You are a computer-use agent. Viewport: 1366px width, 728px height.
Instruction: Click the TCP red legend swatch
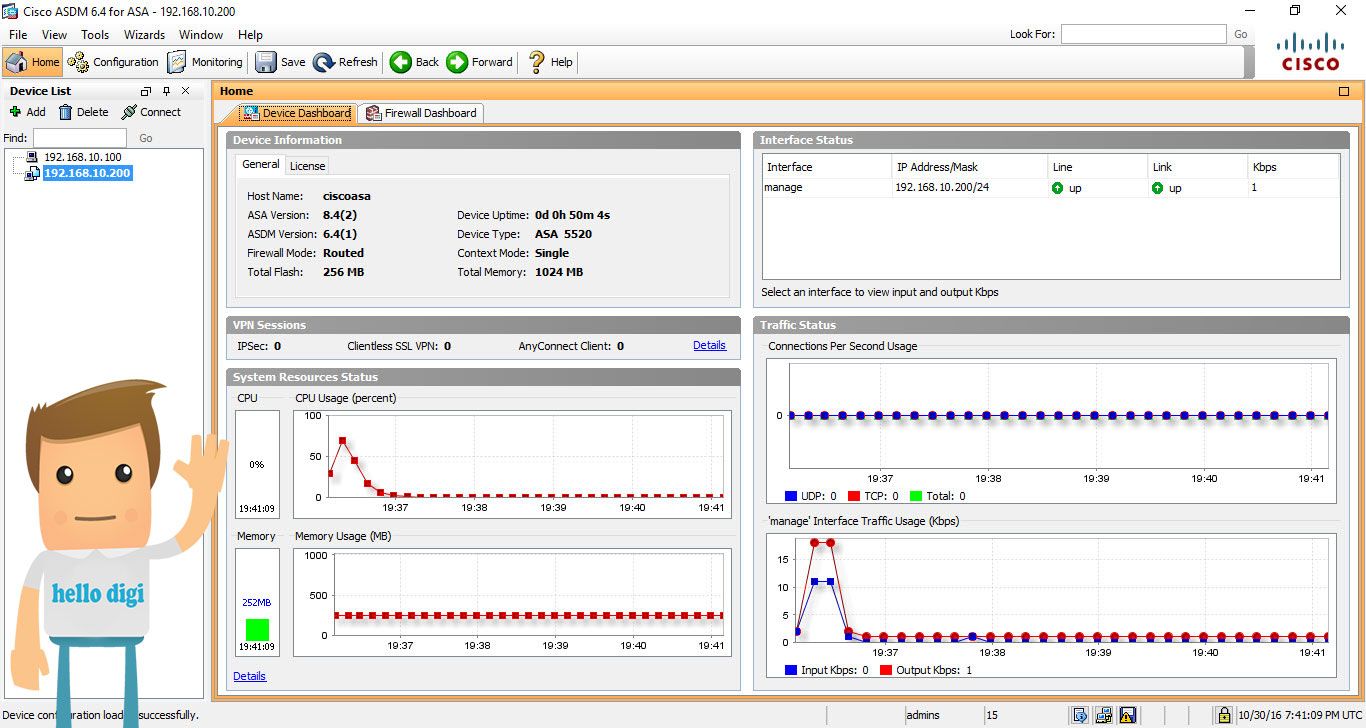853,496
